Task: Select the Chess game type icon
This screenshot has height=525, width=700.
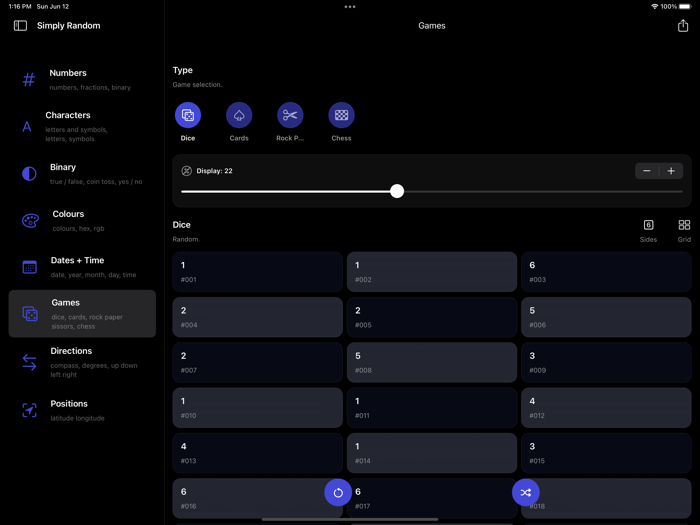Action: [x=342, y=115]
